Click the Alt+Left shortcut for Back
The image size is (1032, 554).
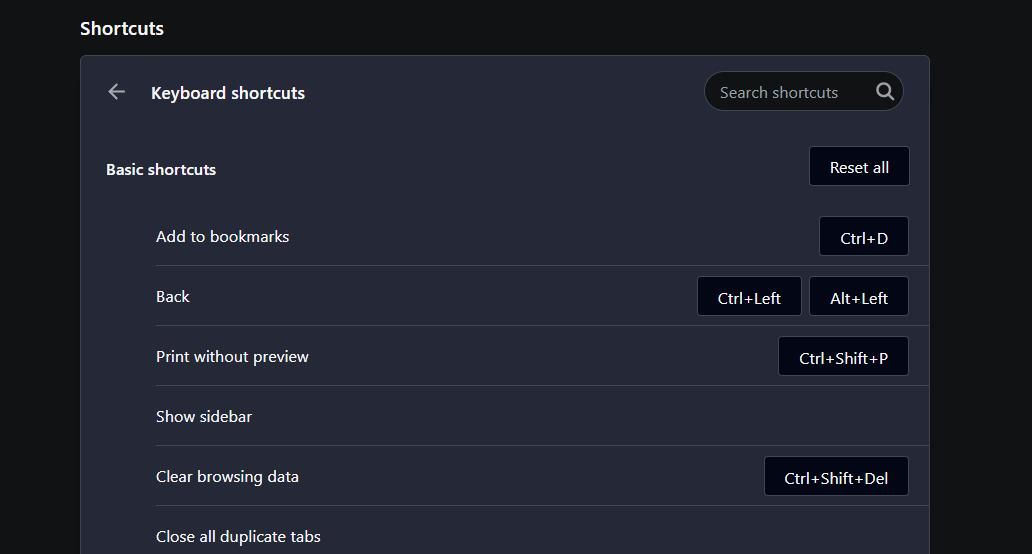point(859,297)
